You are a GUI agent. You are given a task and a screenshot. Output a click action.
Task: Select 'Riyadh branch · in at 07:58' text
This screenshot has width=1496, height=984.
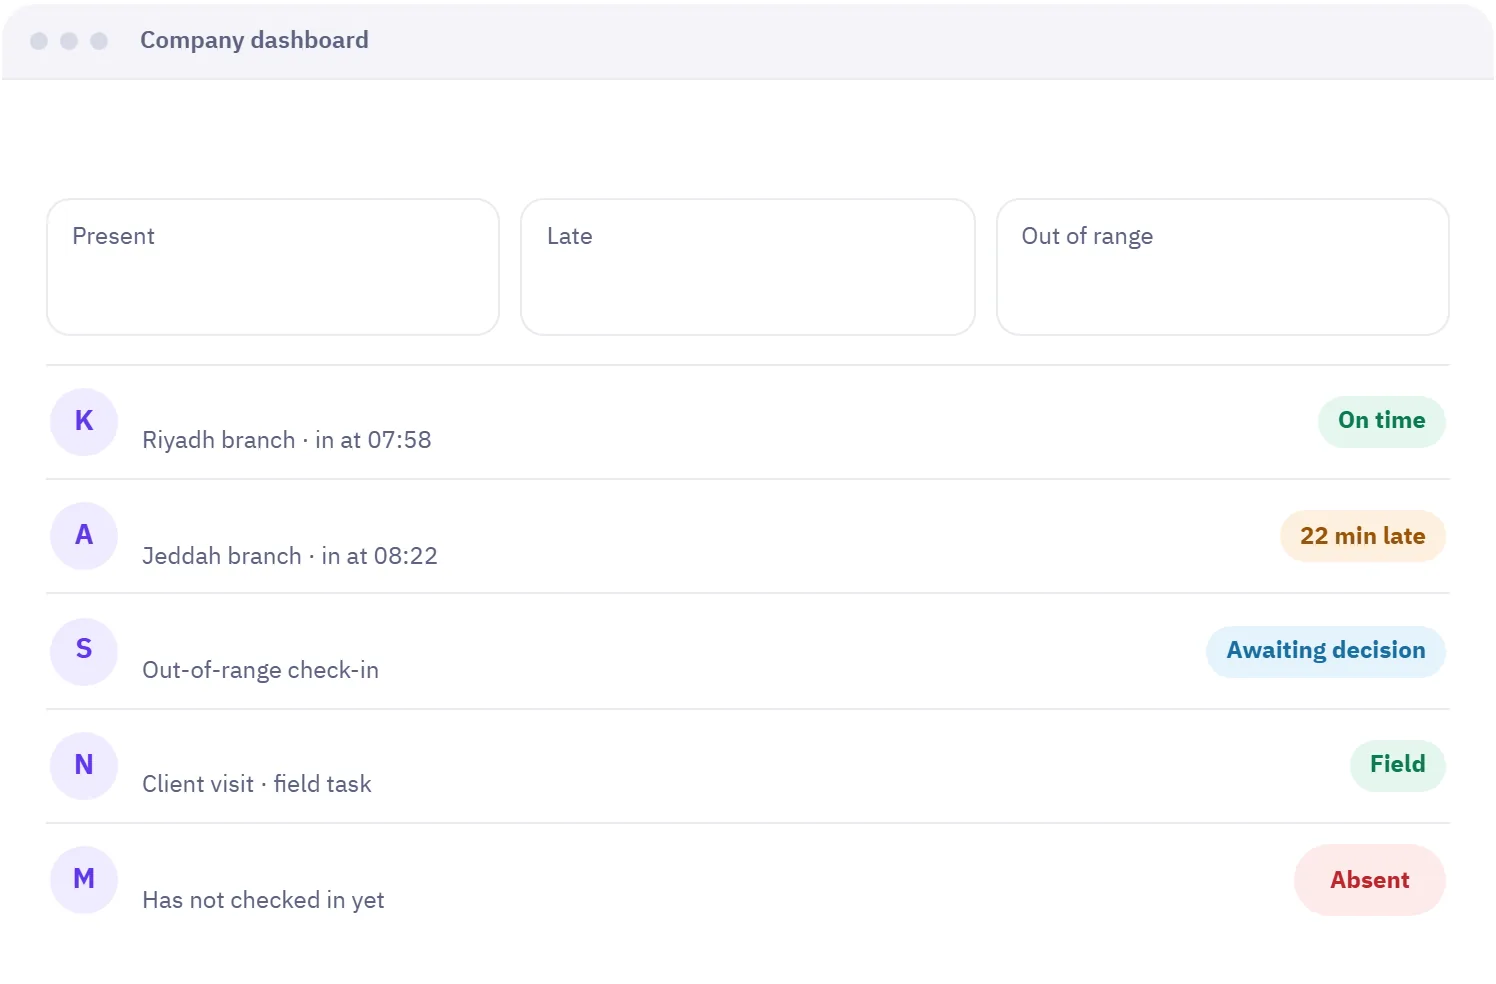tap(287, 440)
